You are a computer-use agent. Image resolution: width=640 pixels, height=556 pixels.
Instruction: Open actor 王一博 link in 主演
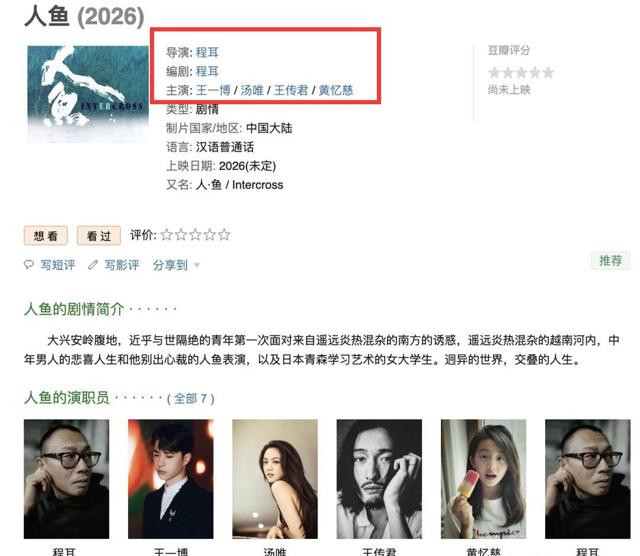point(213,90)
